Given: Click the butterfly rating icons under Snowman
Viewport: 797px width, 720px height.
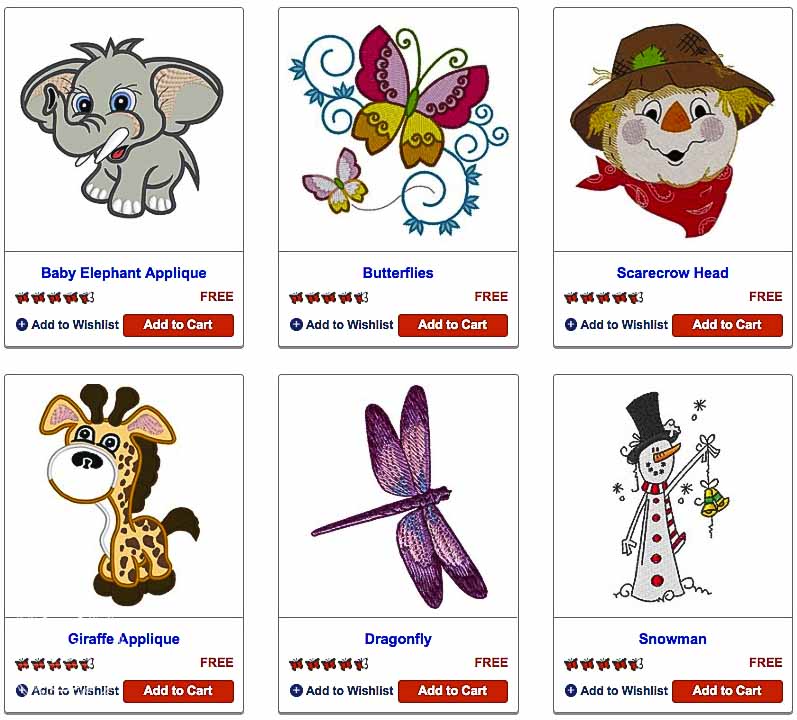Looking at the screenshot, I should tap(603, 664).
